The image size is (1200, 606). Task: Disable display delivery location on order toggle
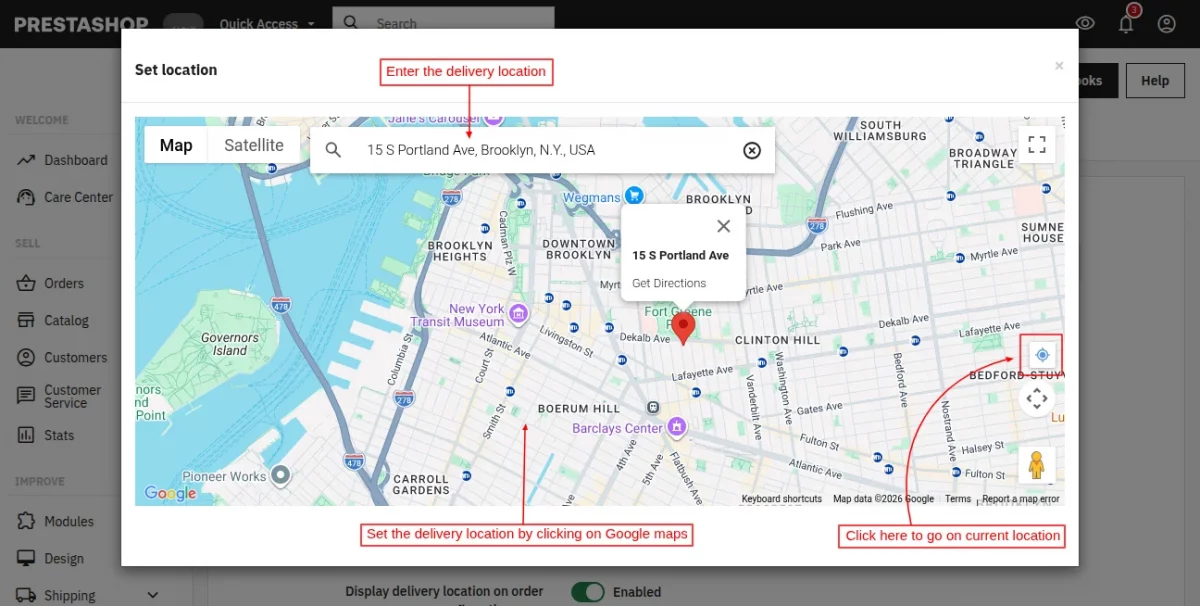[588, 592]
